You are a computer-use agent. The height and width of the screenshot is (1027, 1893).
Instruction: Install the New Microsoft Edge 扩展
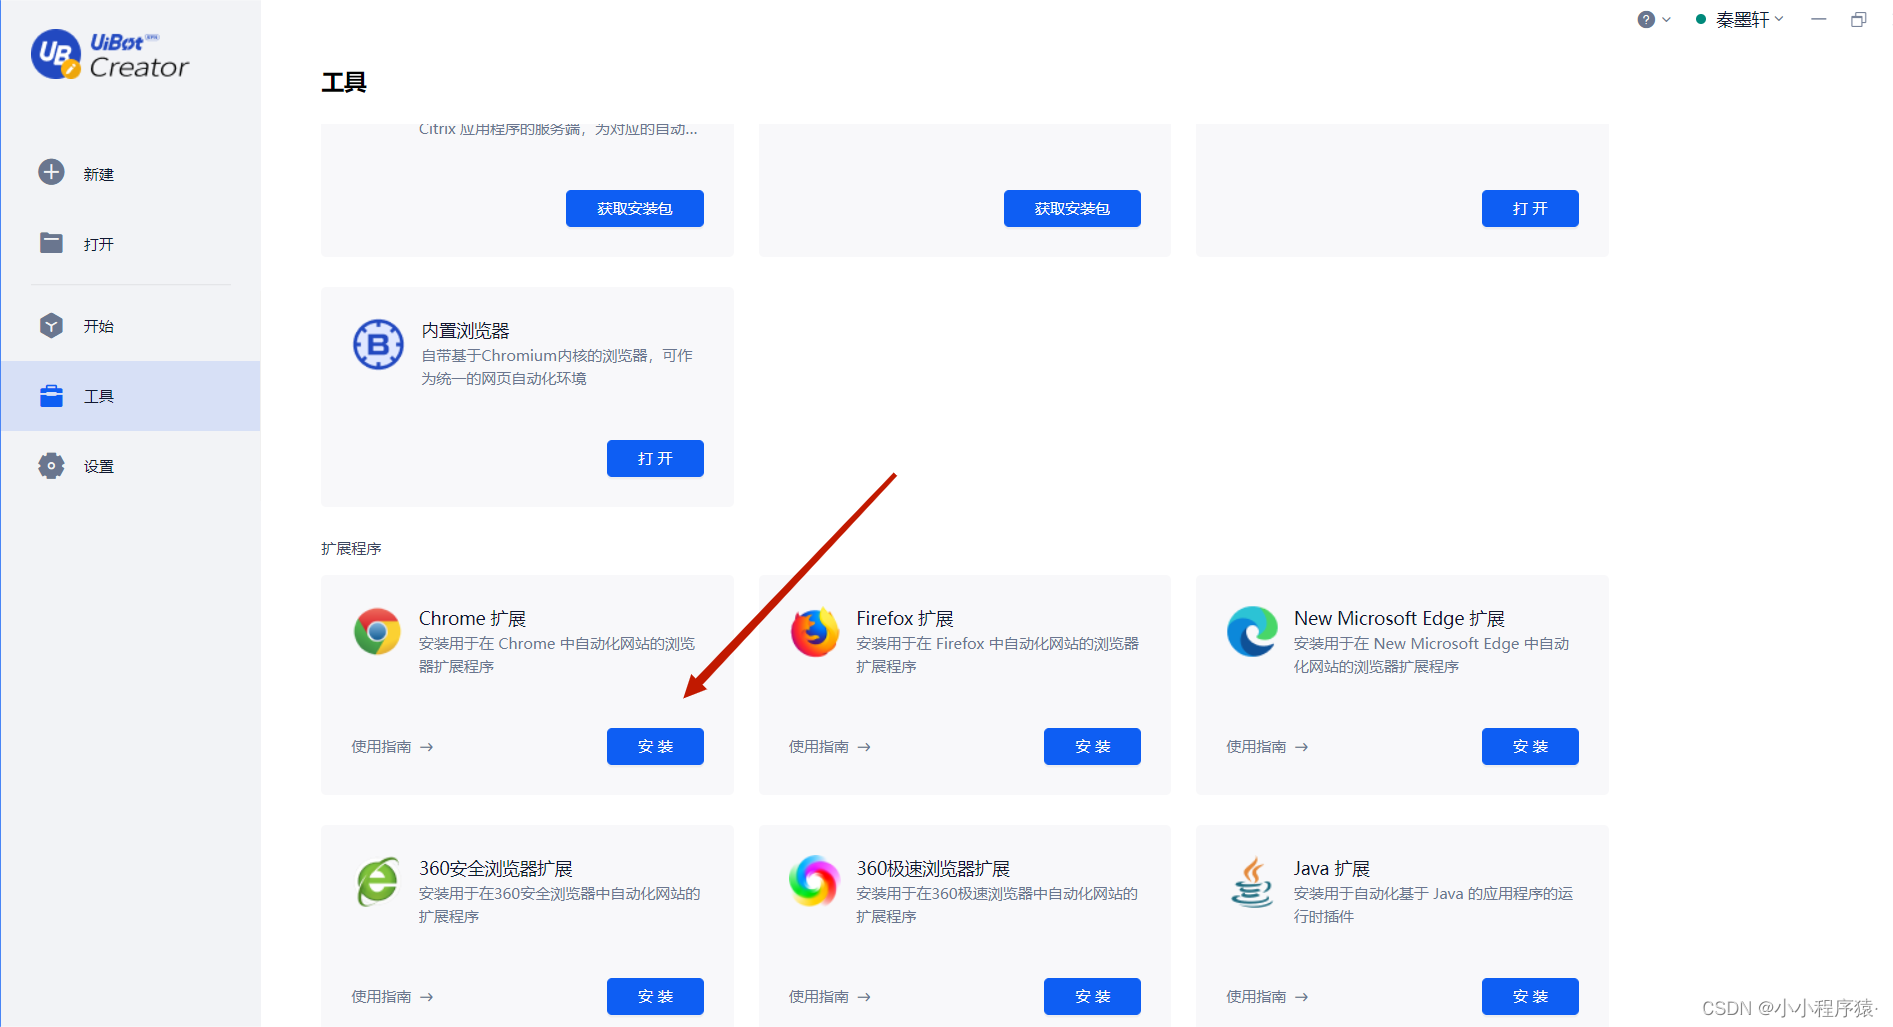point(1530,746)
